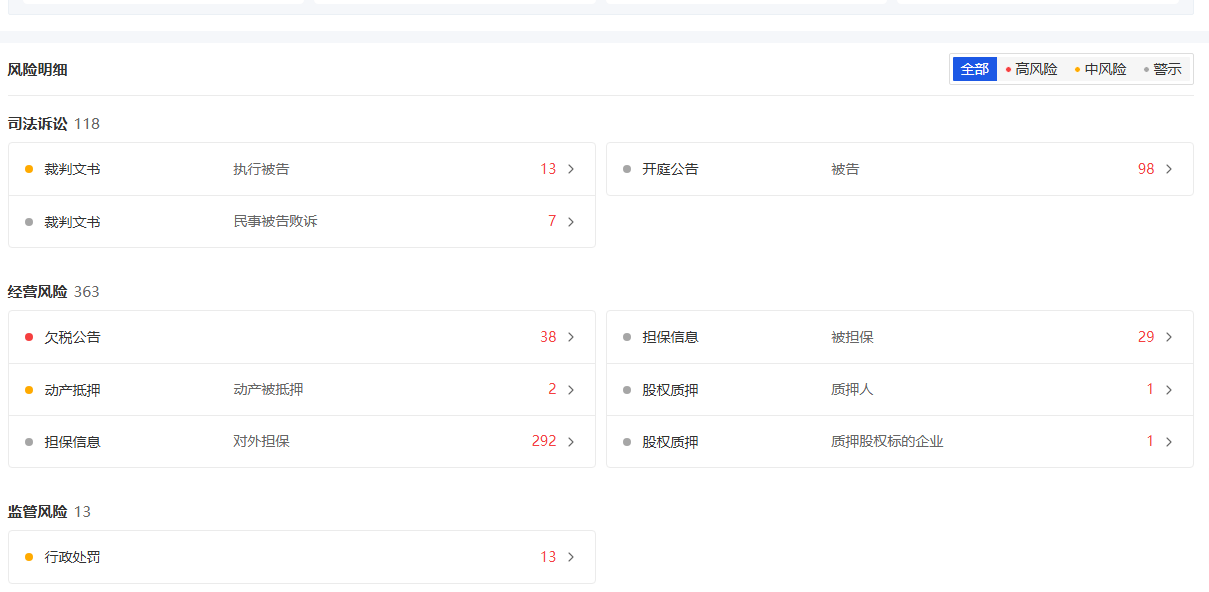Filter by 中风险 level
1209x592 pixels.
coord(1100,69)
